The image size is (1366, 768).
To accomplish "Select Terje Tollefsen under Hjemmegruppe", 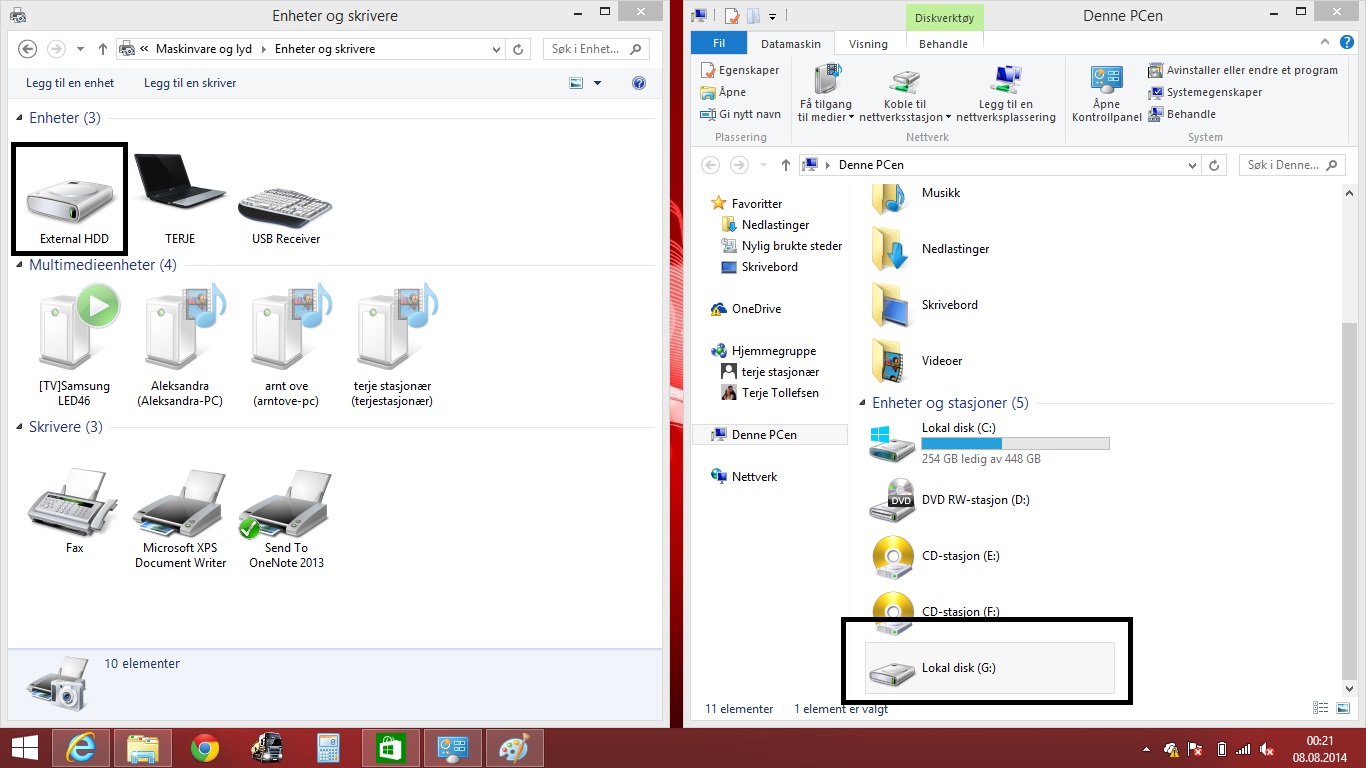I will click(x=779, y=393).
